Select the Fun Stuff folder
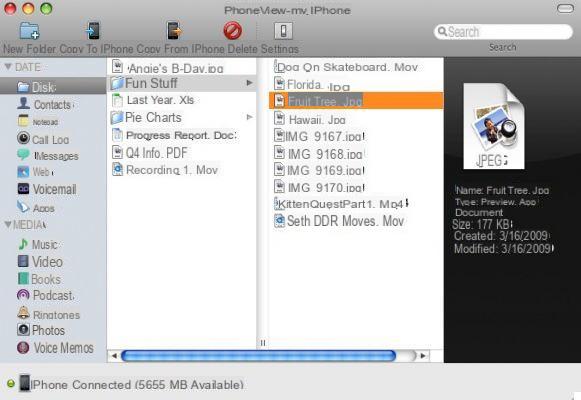This screenshot has height=400, width=581. (x=182, y=83)
